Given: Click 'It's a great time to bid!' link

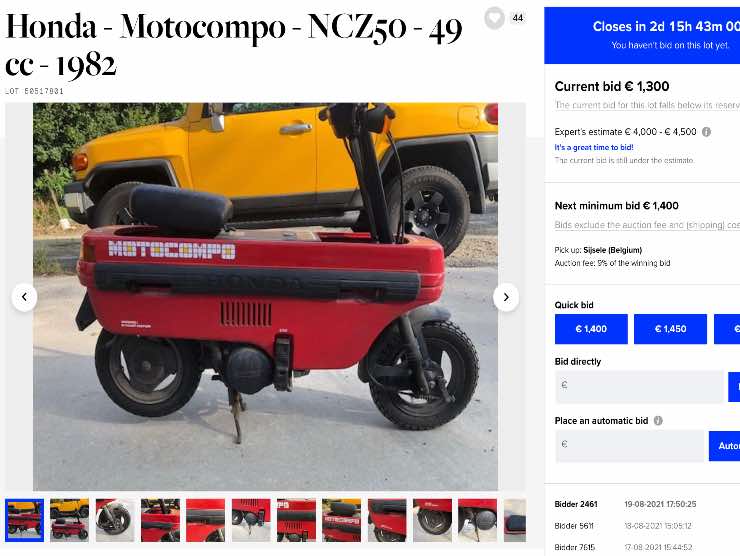Looking at the screenshot, I should point(594,147).
